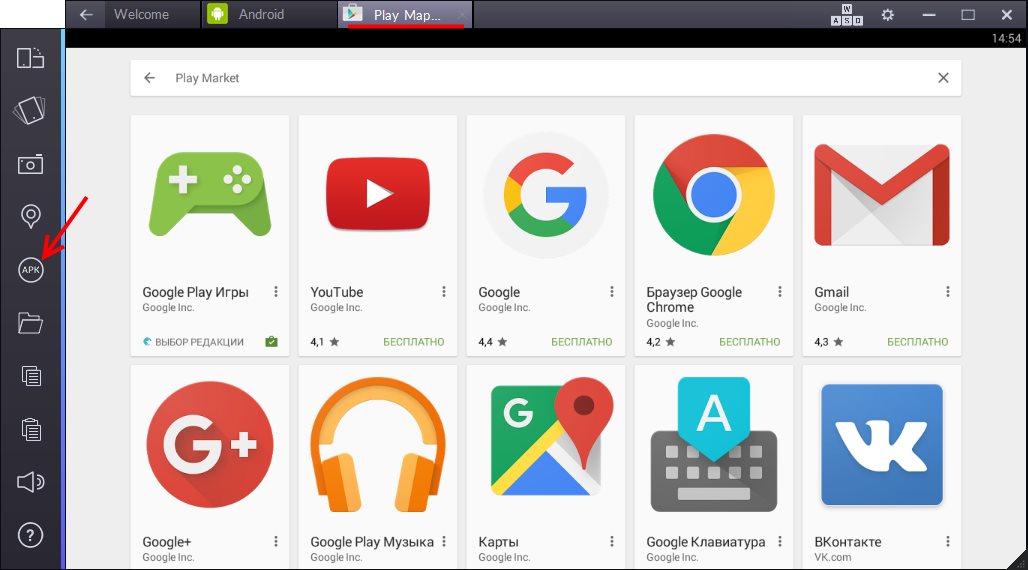Go back using the Play Market search arrow
This screenshot has height=570, width=1028.
pos(149,78)
